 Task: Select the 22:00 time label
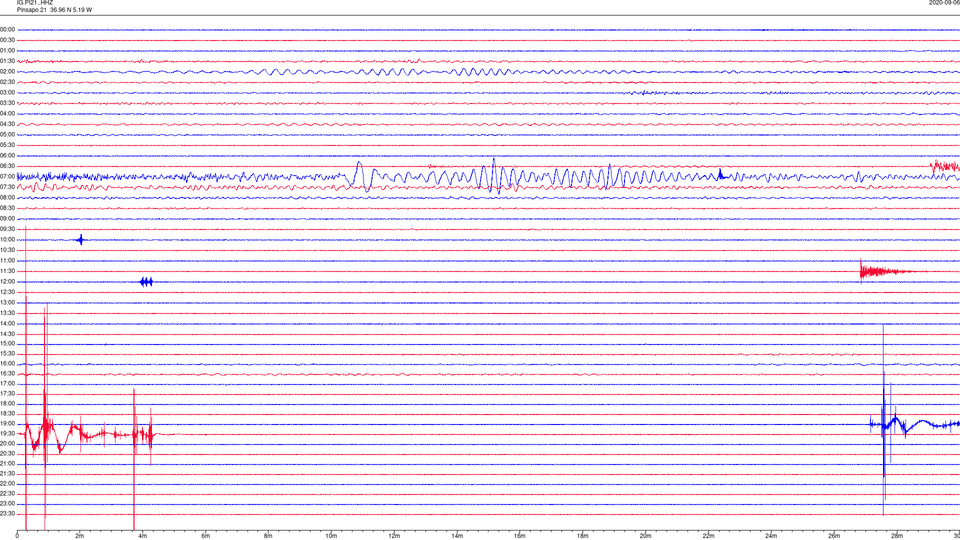(x=7, y=483)
